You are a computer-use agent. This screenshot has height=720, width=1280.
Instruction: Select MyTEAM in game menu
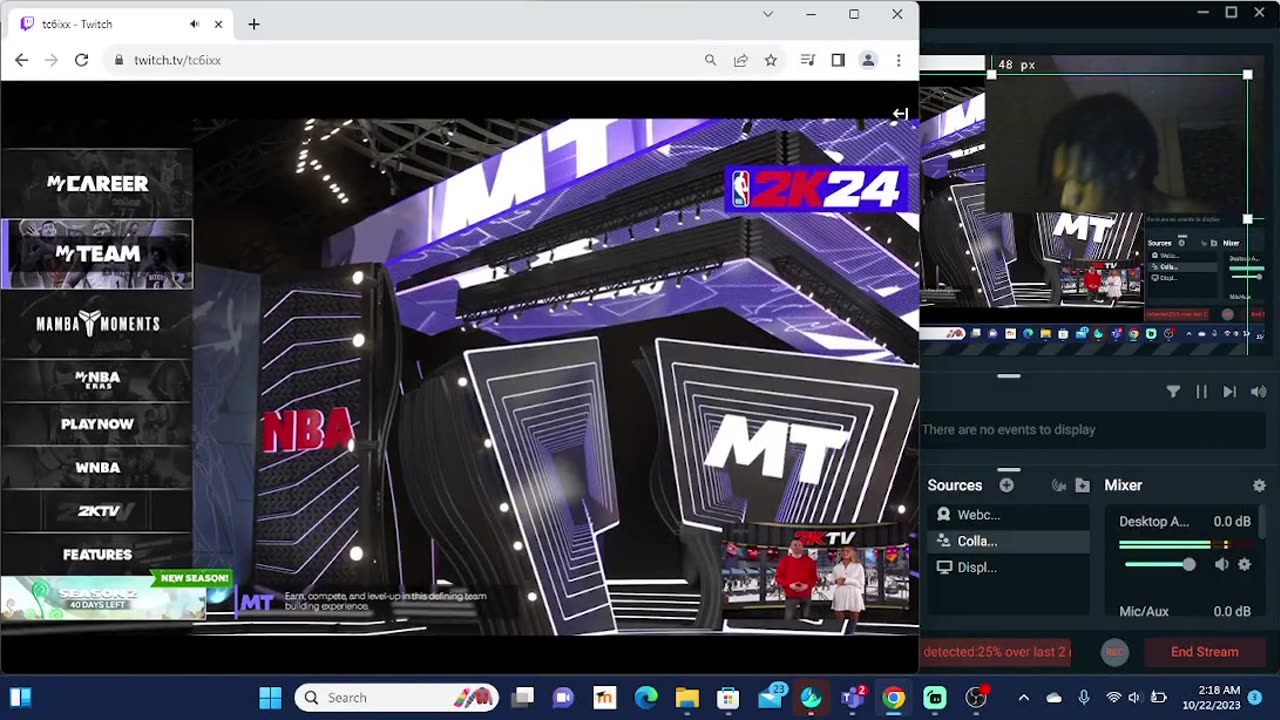(97, 254)
